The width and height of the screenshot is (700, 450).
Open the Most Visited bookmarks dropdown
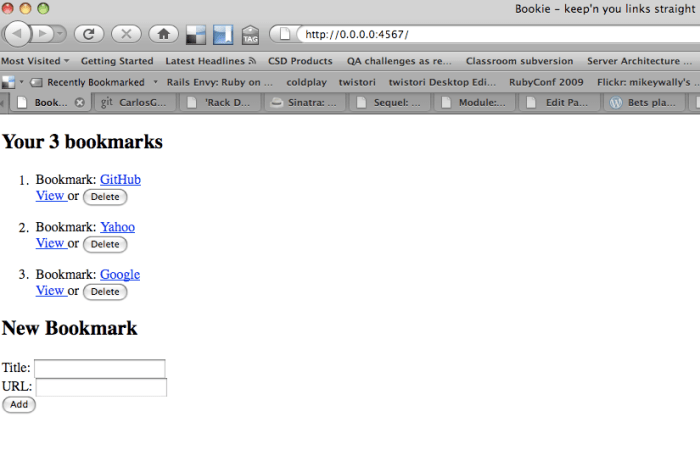click(x=35, y=61)
